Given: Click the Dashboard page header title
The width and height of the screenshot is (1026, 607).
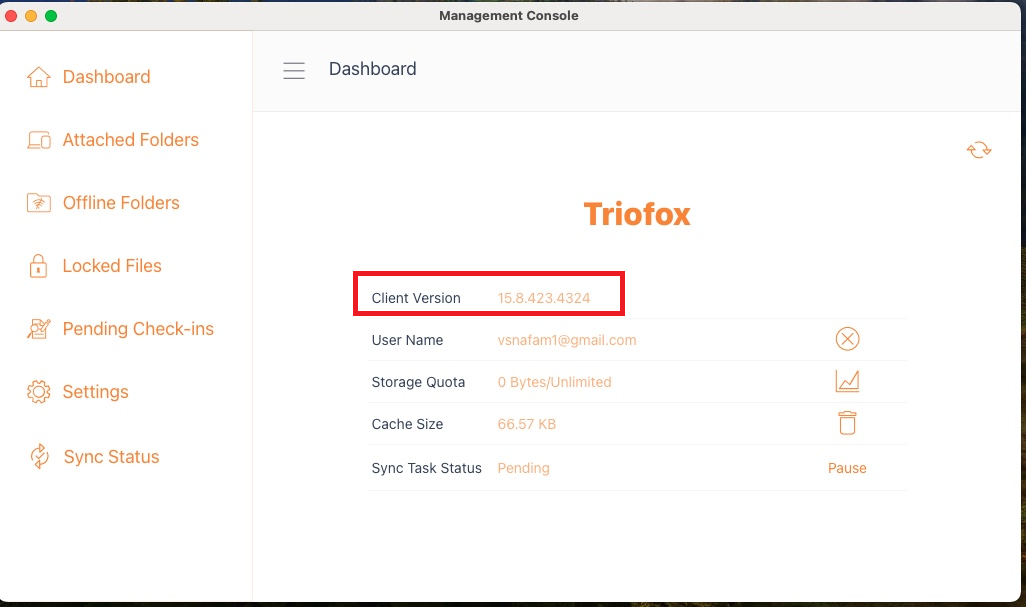Looking at the screenshot, I should click(372, 69).
